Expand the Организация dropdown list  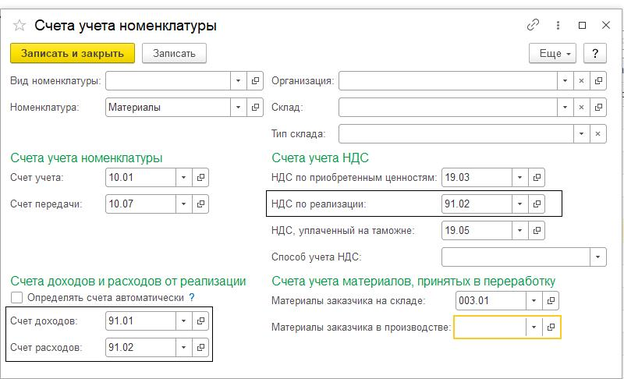[565, 81]
